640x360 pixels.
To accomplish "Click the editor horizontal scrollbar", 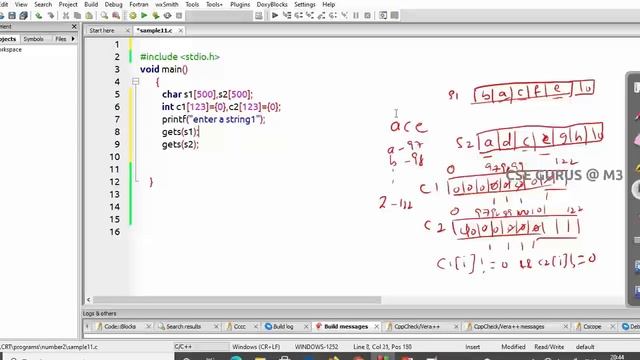I will point(237,300).
